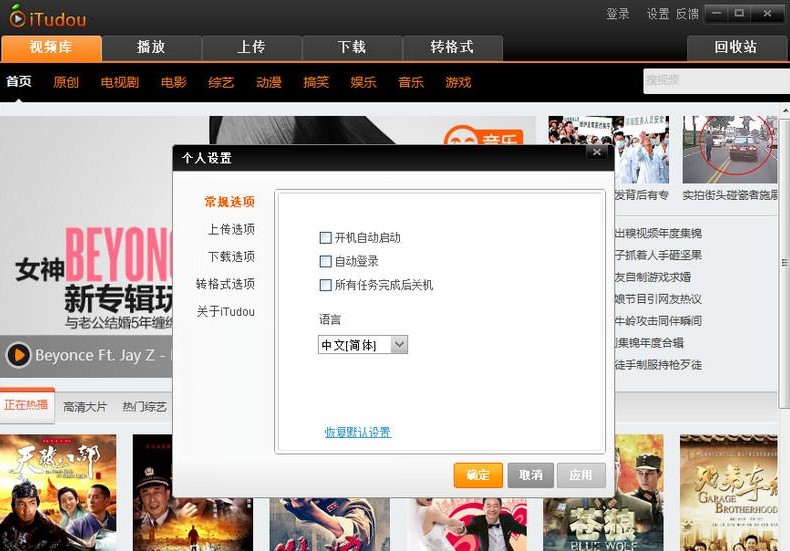
Task: Switch to the 播放 tab
Action: (151, 47)
